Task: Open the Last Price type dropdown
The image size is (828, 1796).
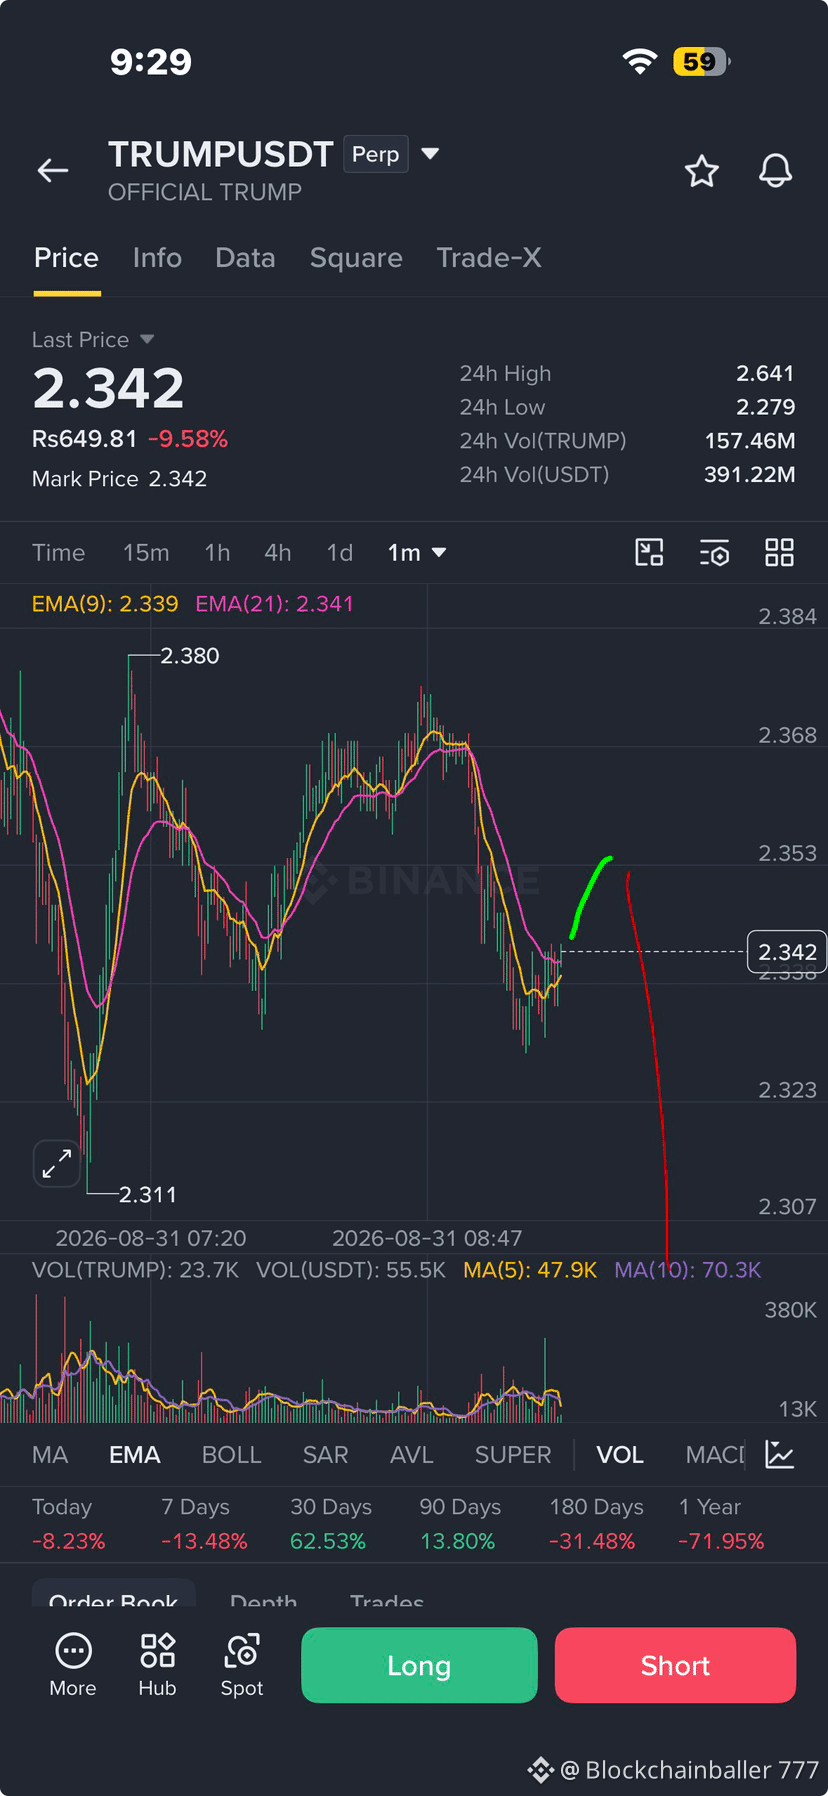Action: tap(93, 340)
